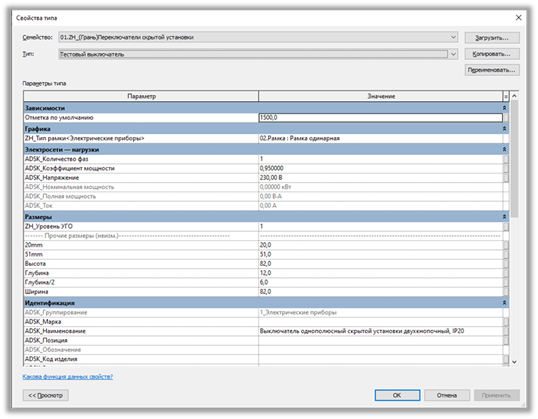The width and height of the screenshot is (538, 419).
Task: Open the Тип dropdown list
Action: point(453,54)
